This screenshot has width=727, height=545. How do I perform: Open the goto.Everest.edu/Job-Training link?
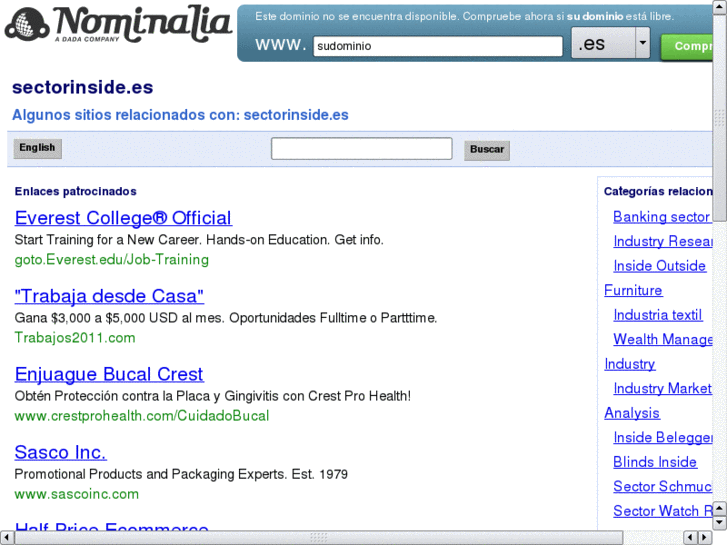point(112,260)
